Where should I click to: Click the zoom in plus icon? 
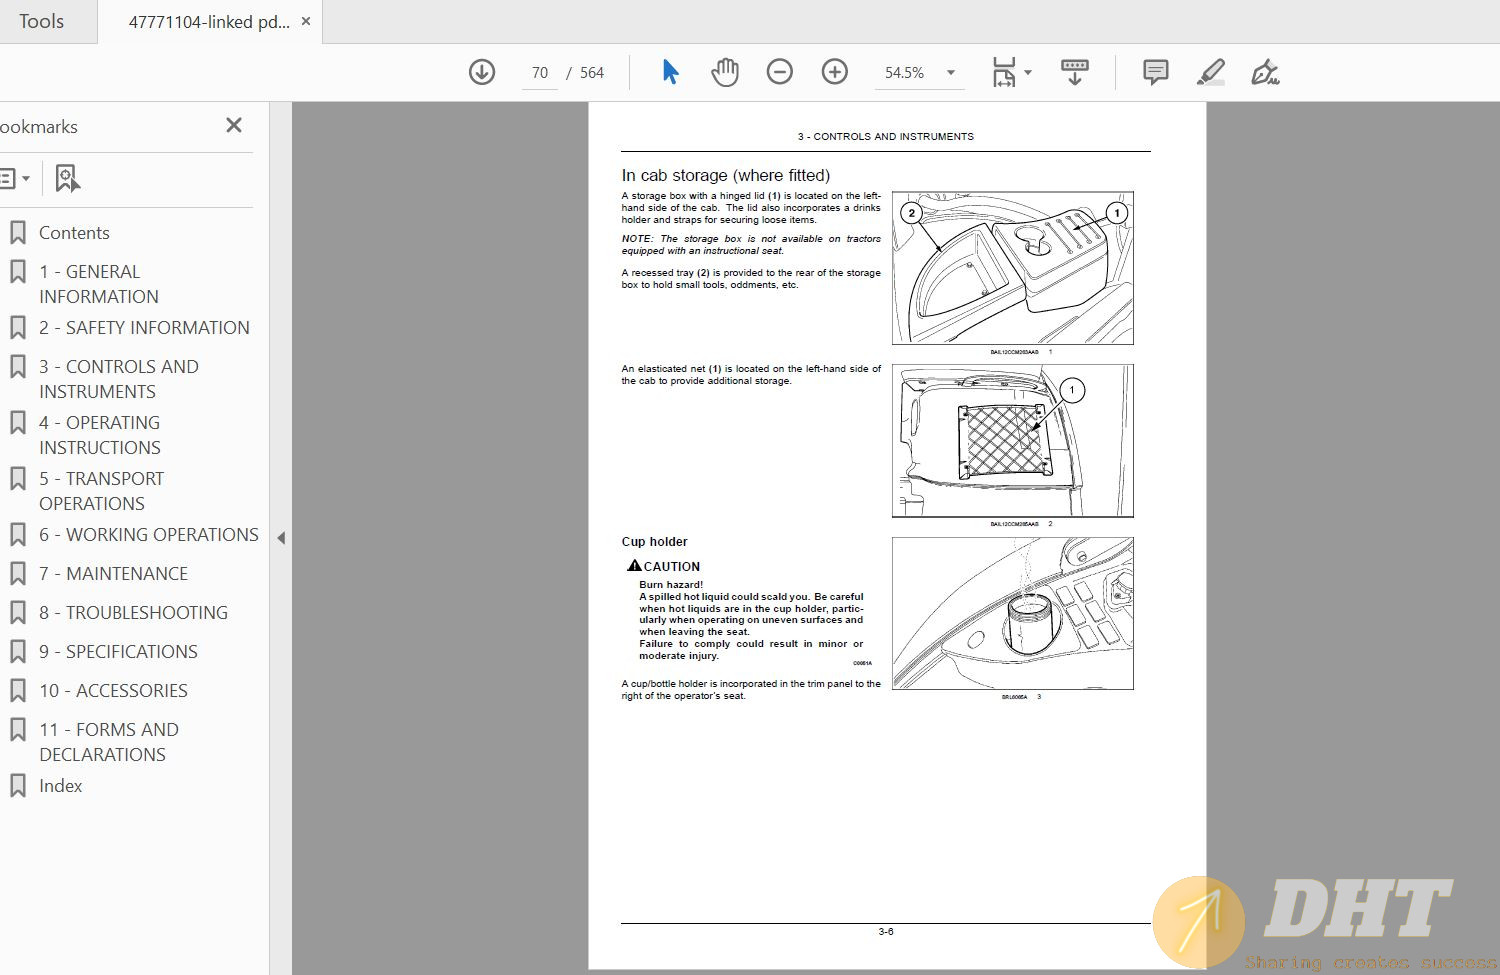point(835,72)
